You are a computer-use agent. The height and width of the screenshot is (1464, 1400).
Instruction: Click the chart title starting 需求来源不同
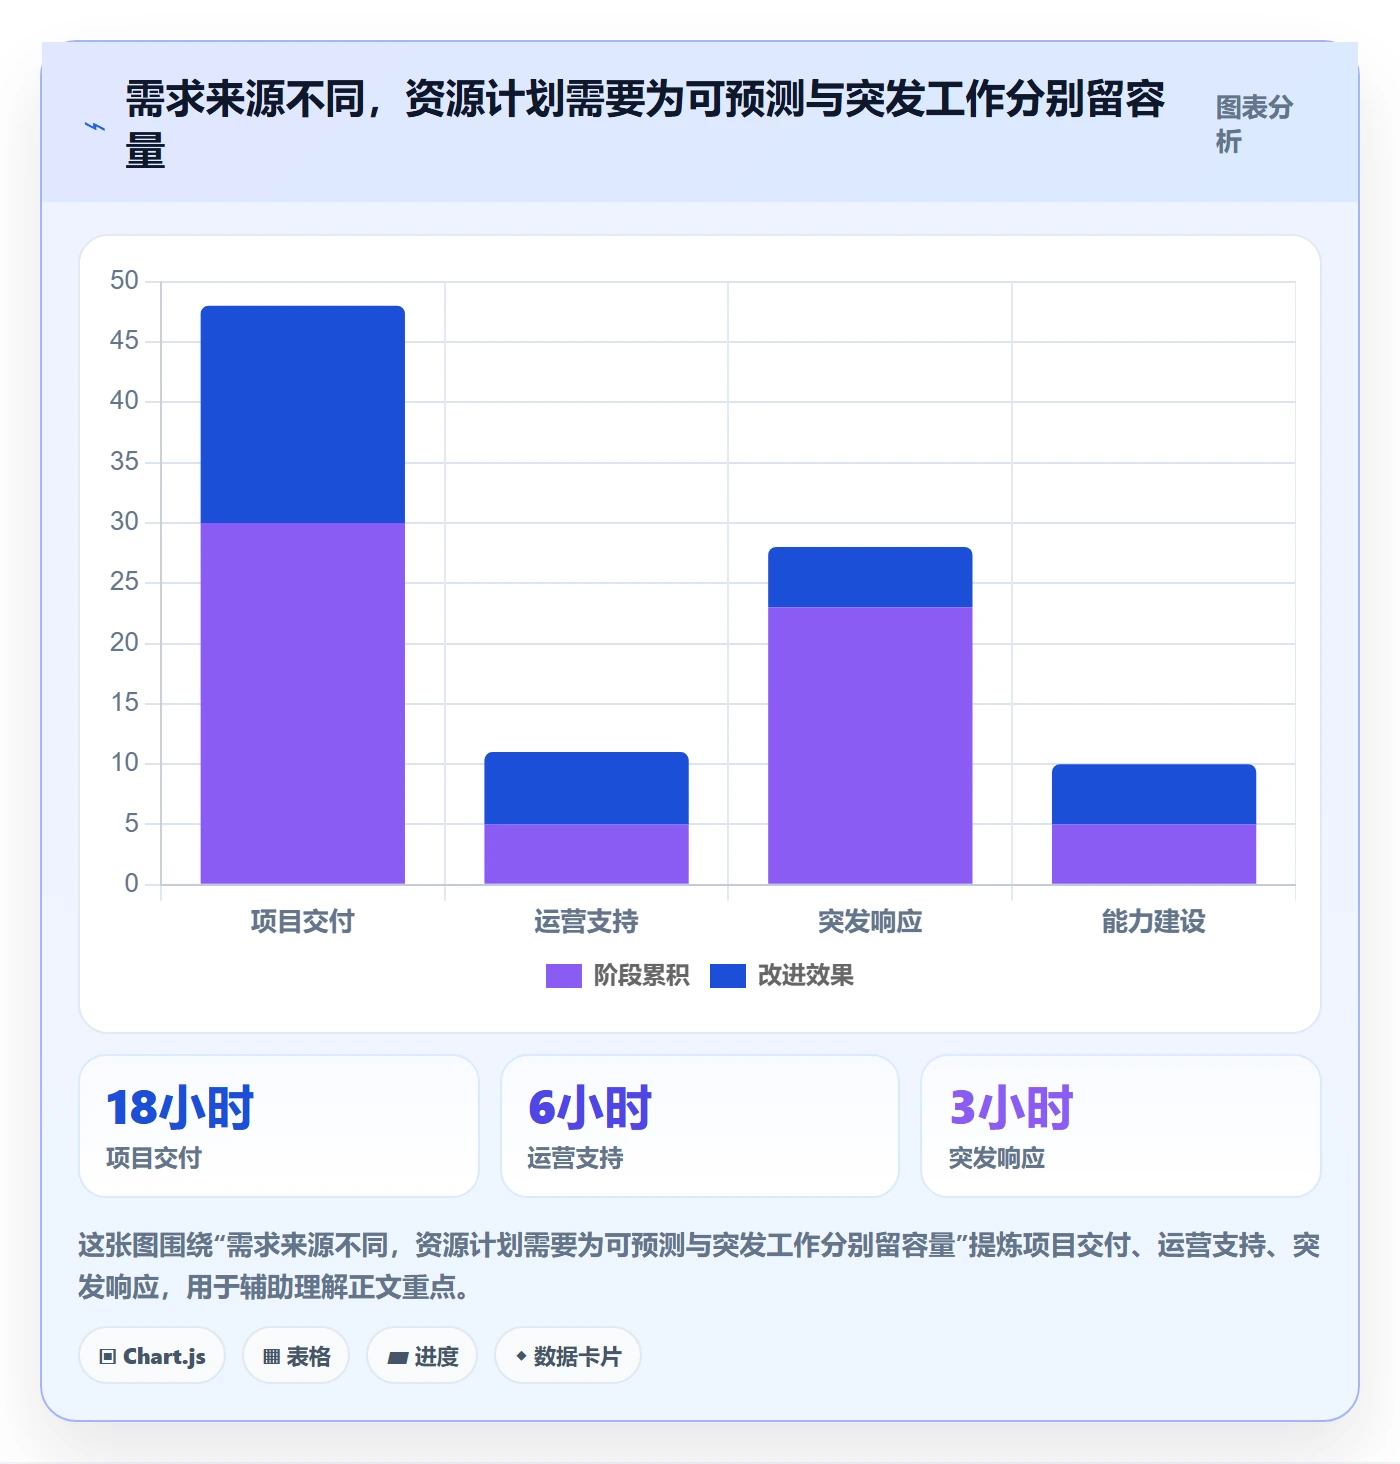pyautogui.click(x=645, y=125)
